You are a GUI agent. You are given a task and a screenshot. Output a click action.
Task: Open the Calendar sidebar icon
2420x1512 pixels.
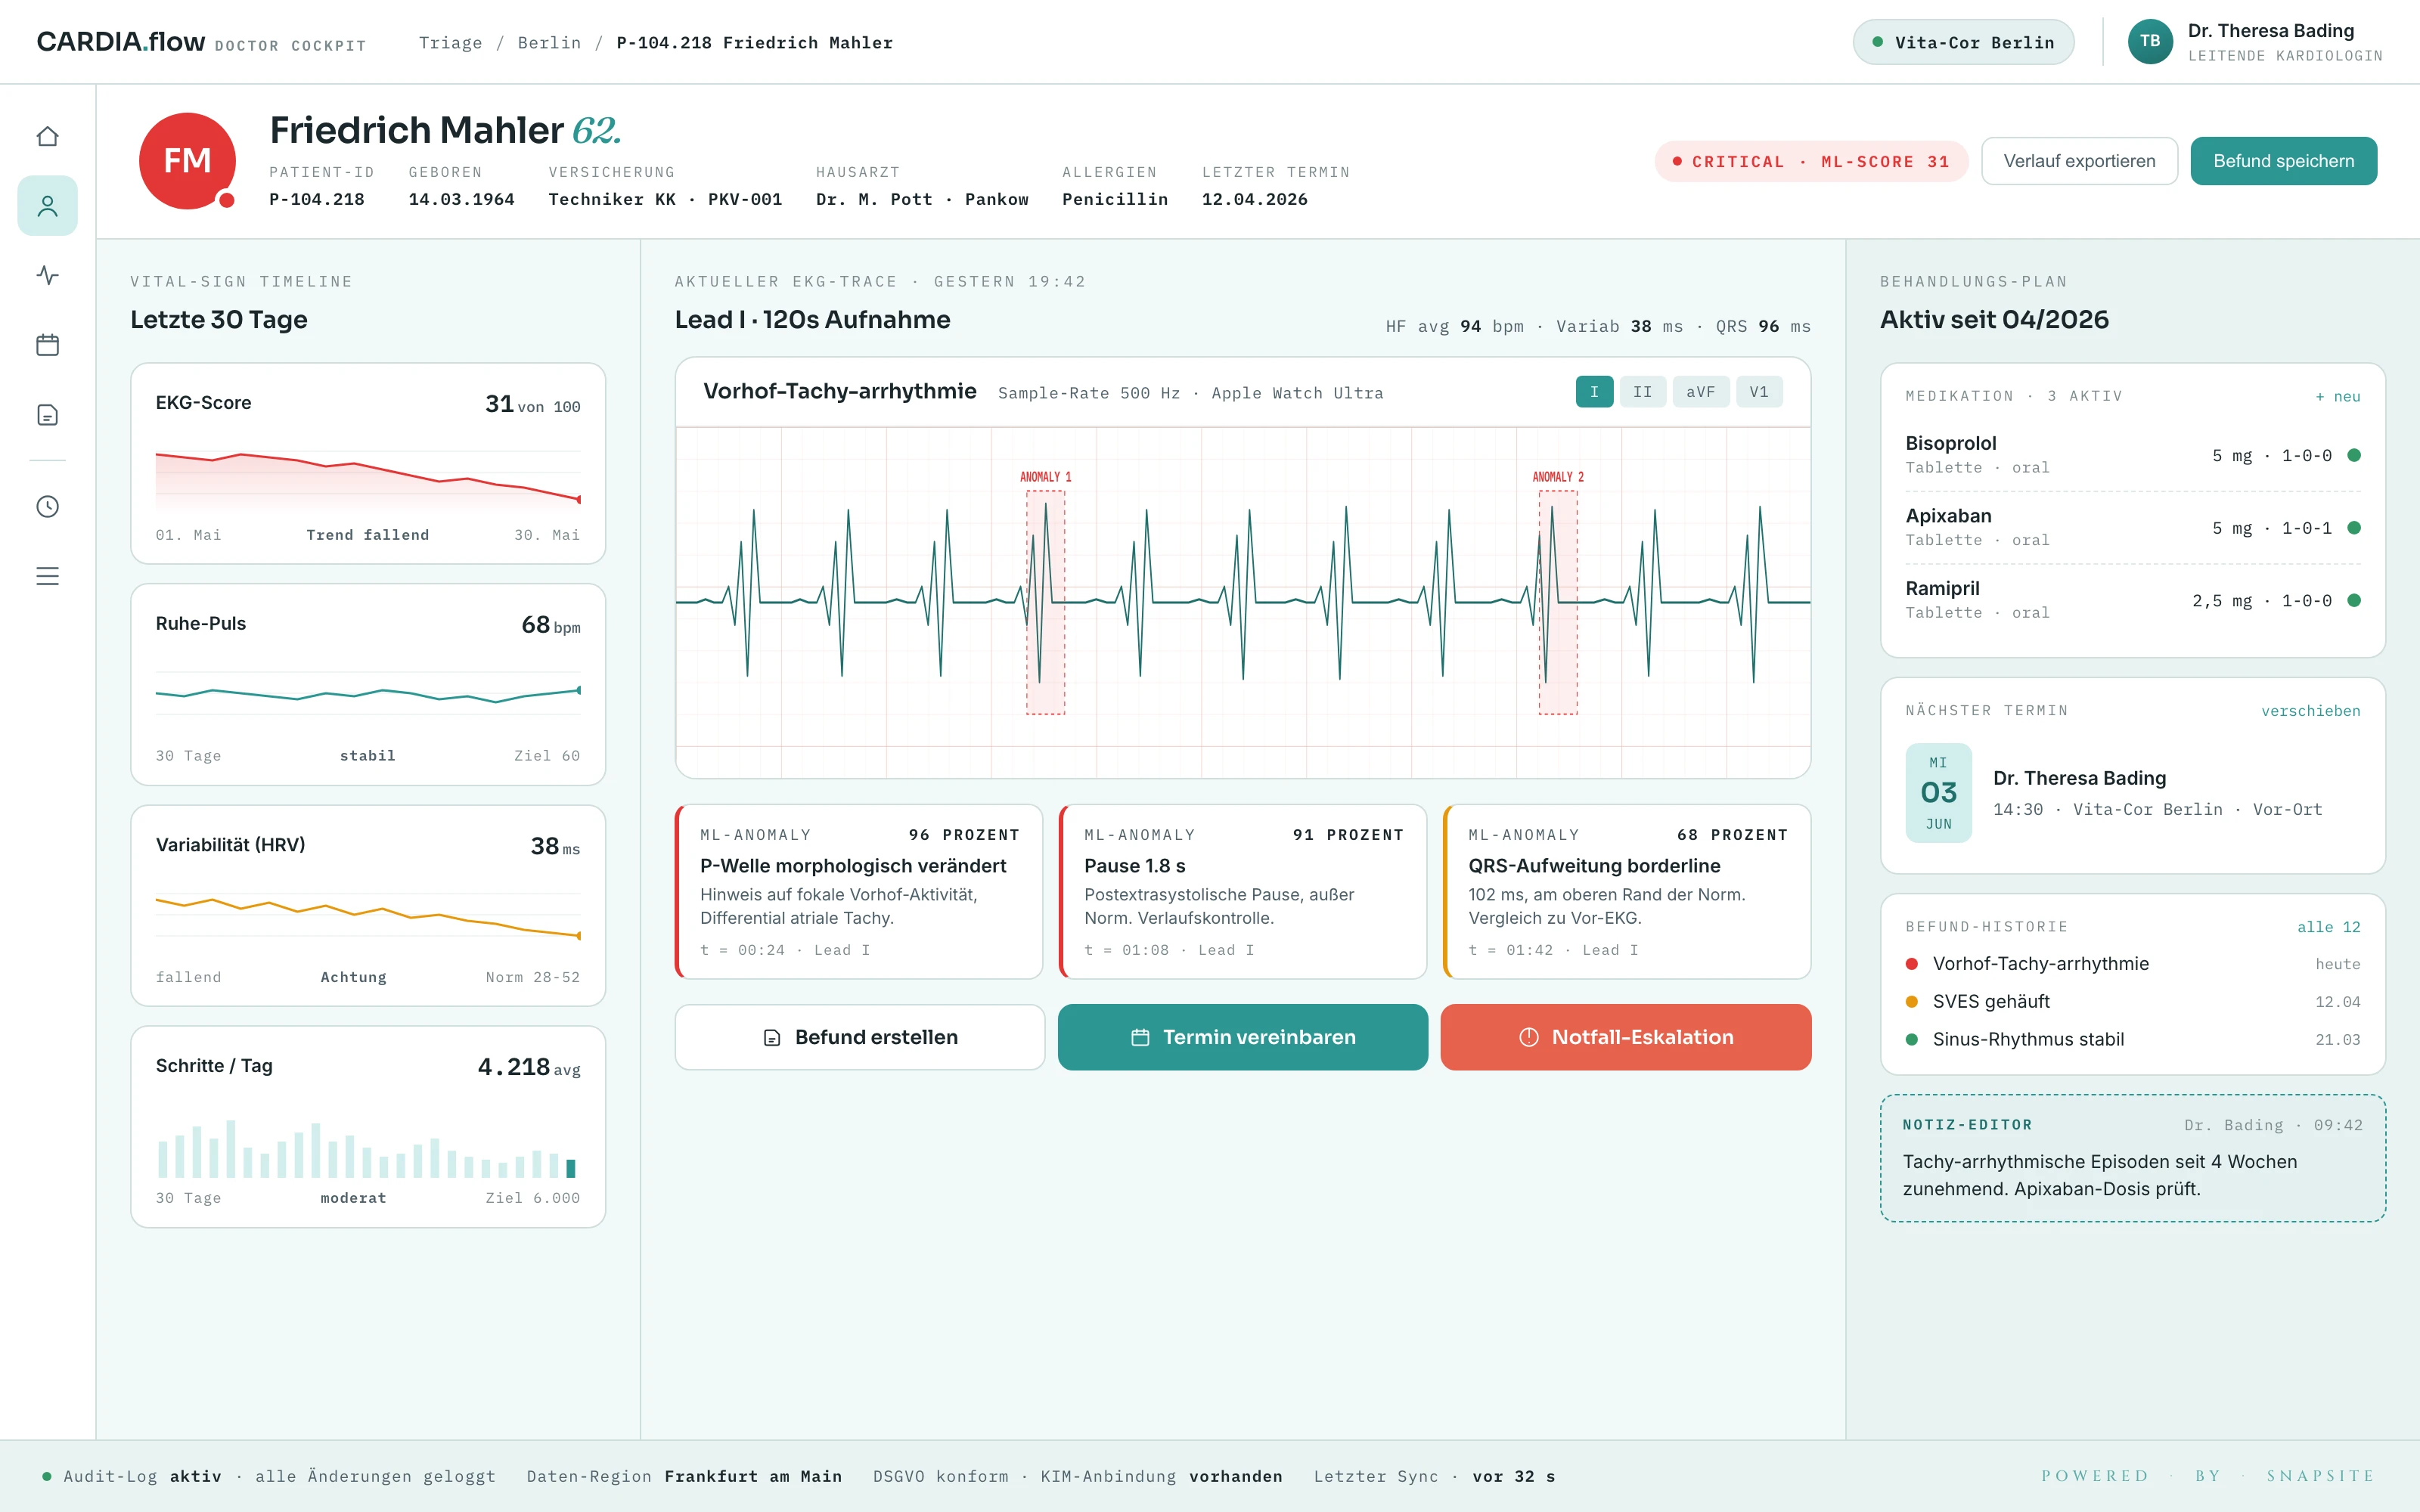(x=47, y=345)
